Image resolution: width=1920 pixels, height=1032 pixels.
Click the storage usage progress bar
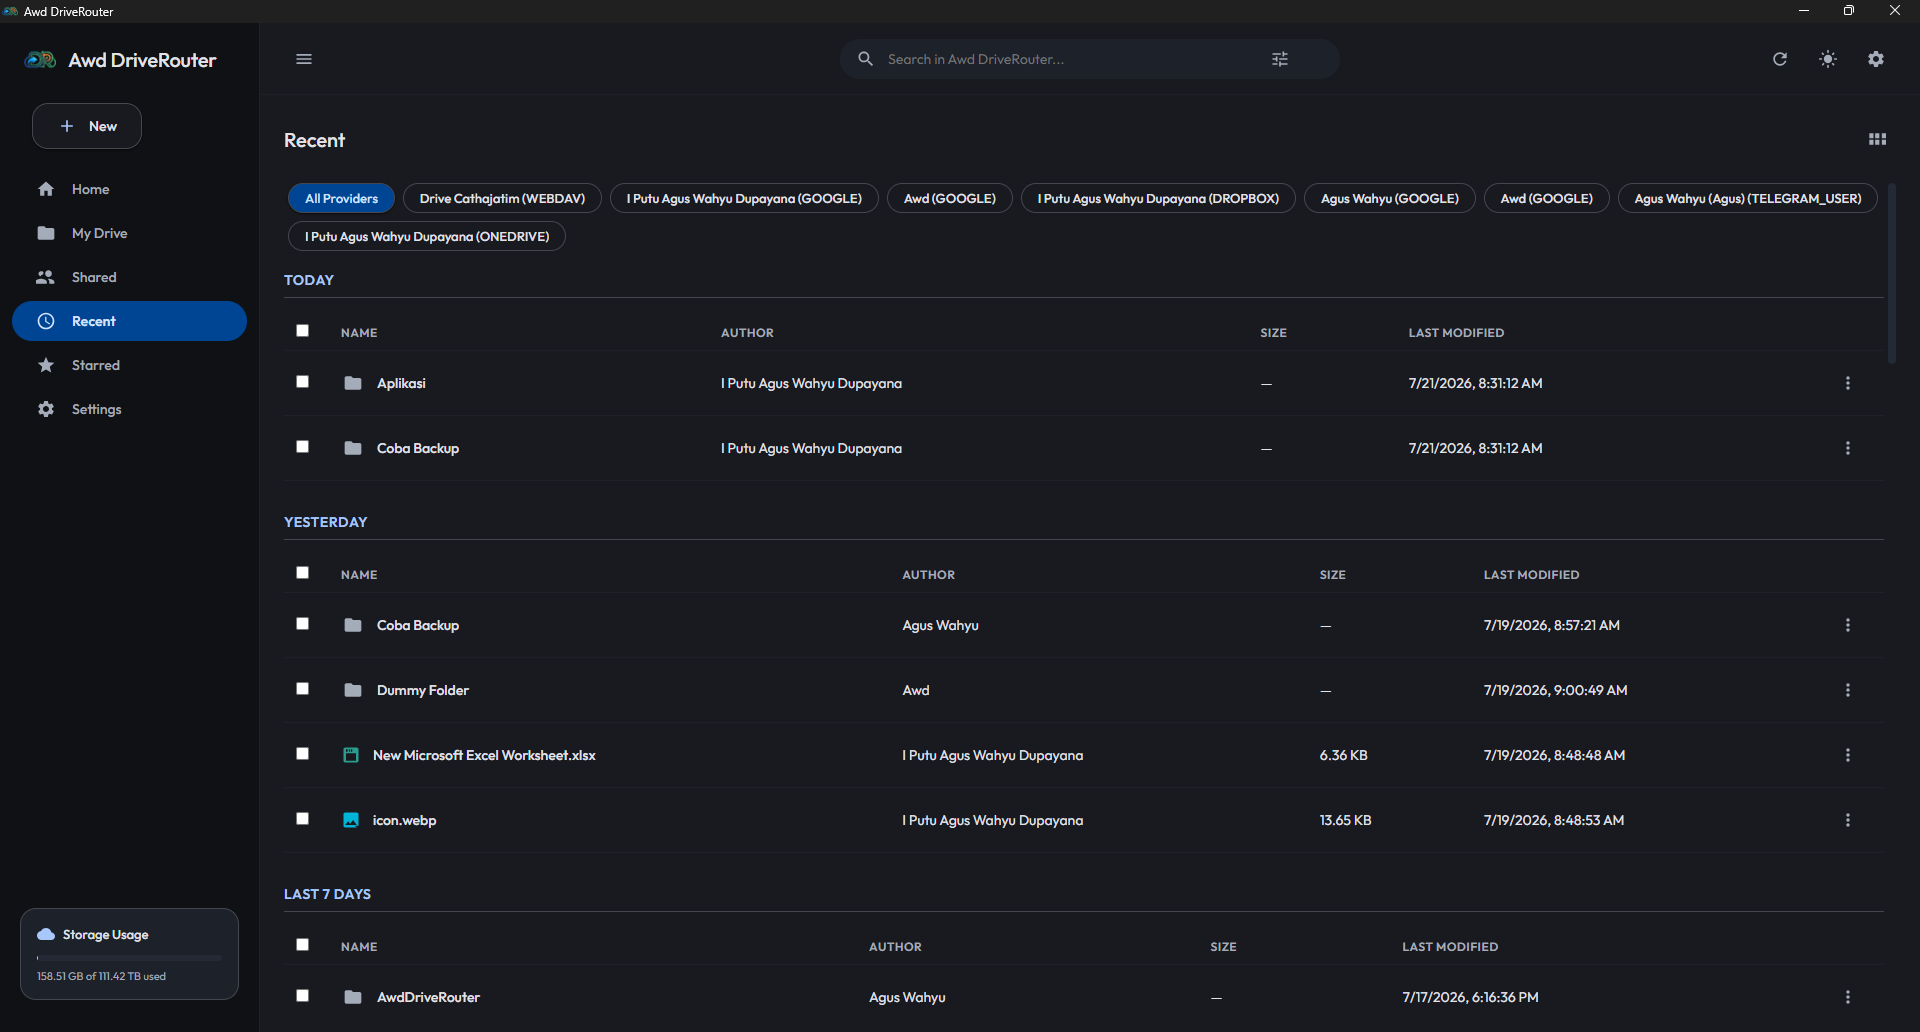[x=129, y=958]
